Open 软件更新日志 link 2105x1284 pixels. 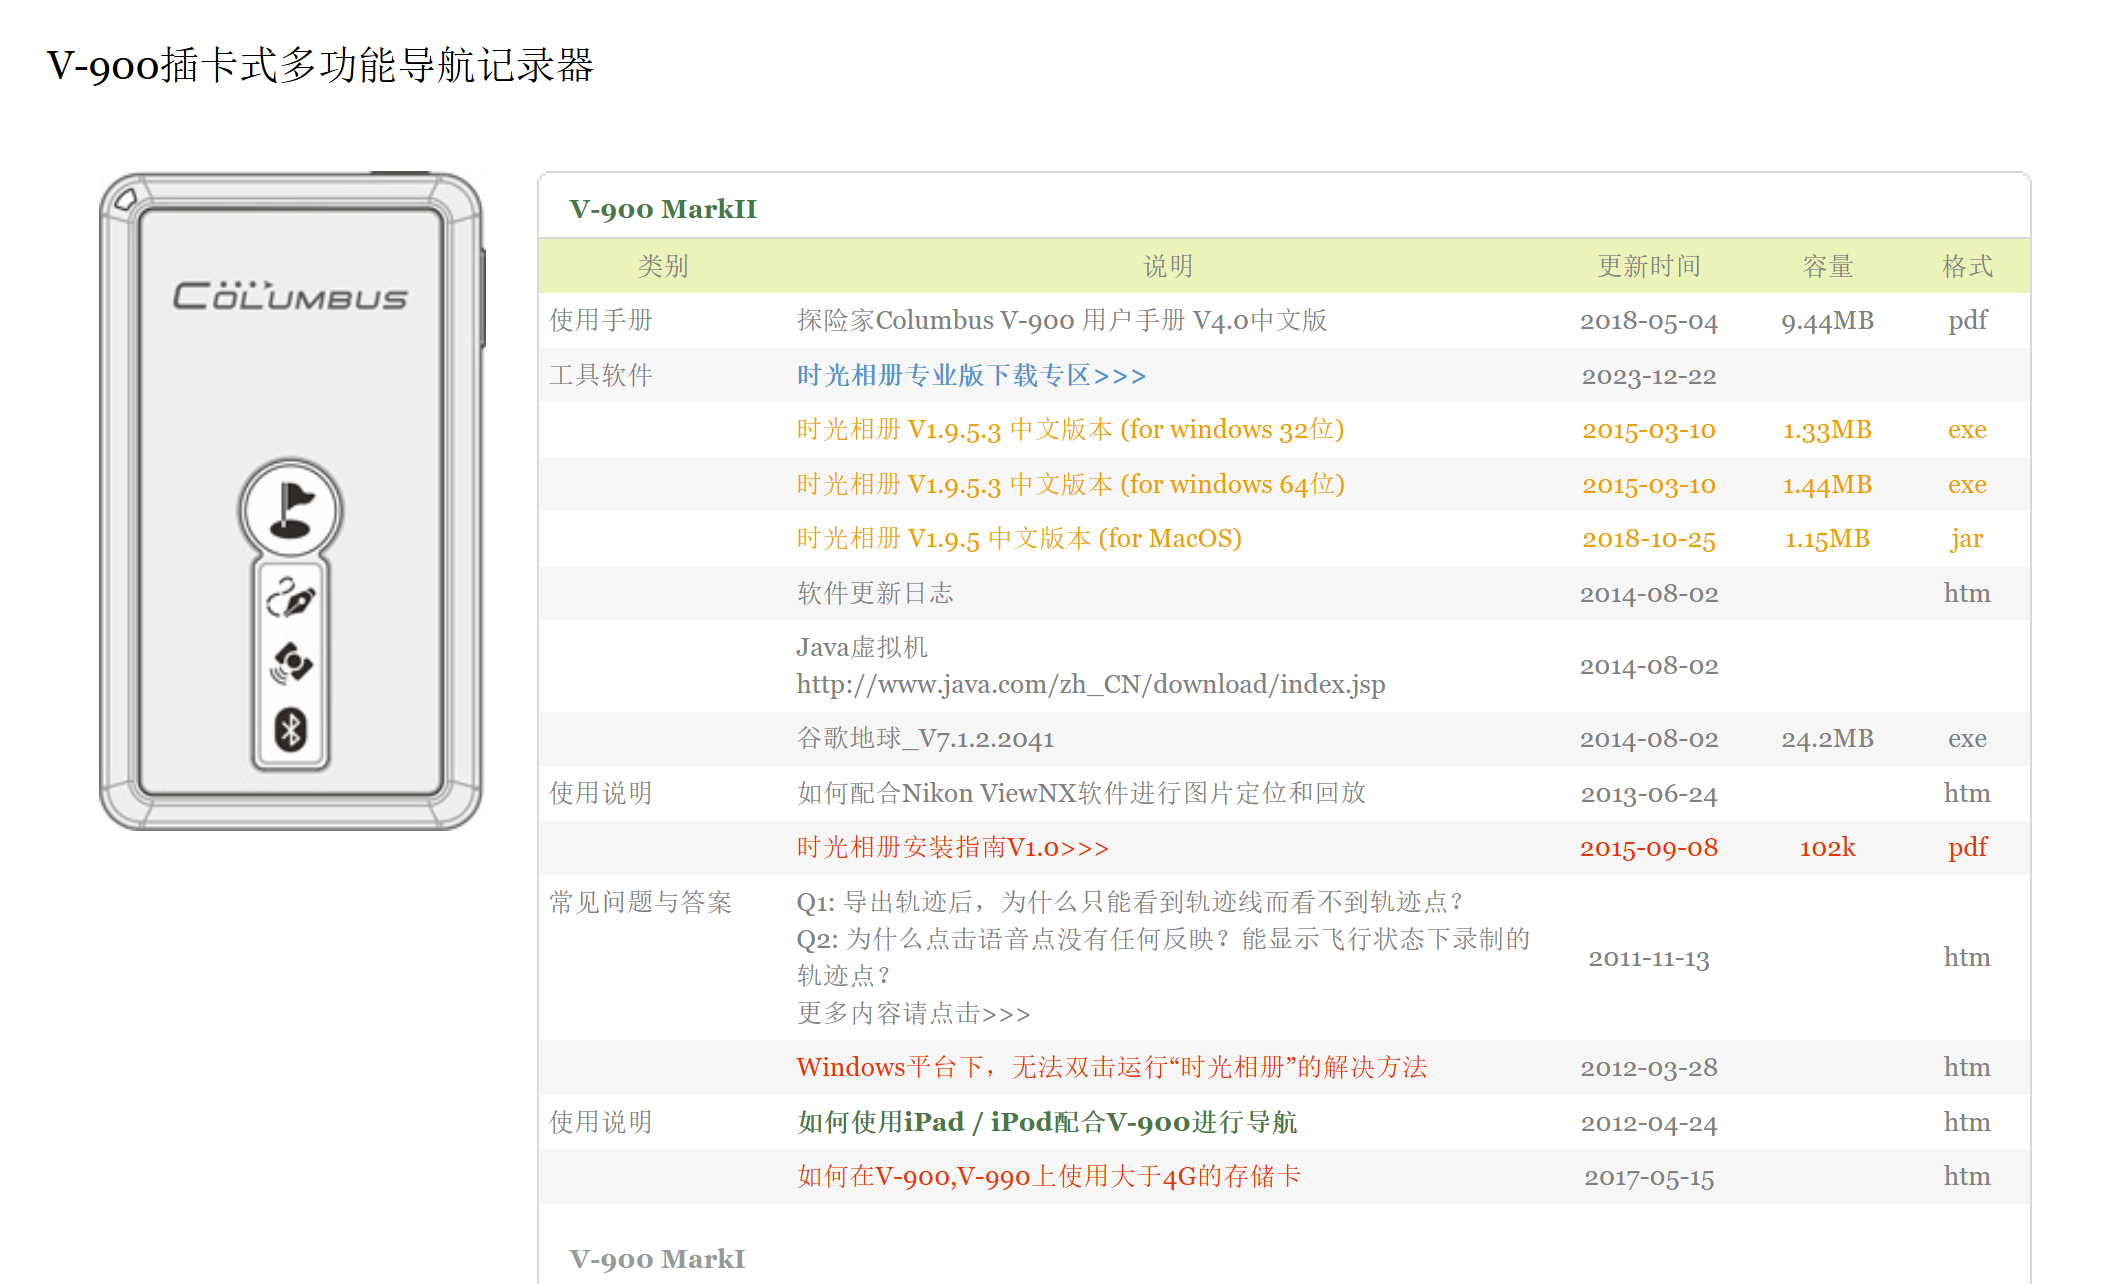(x=875, y=593)
